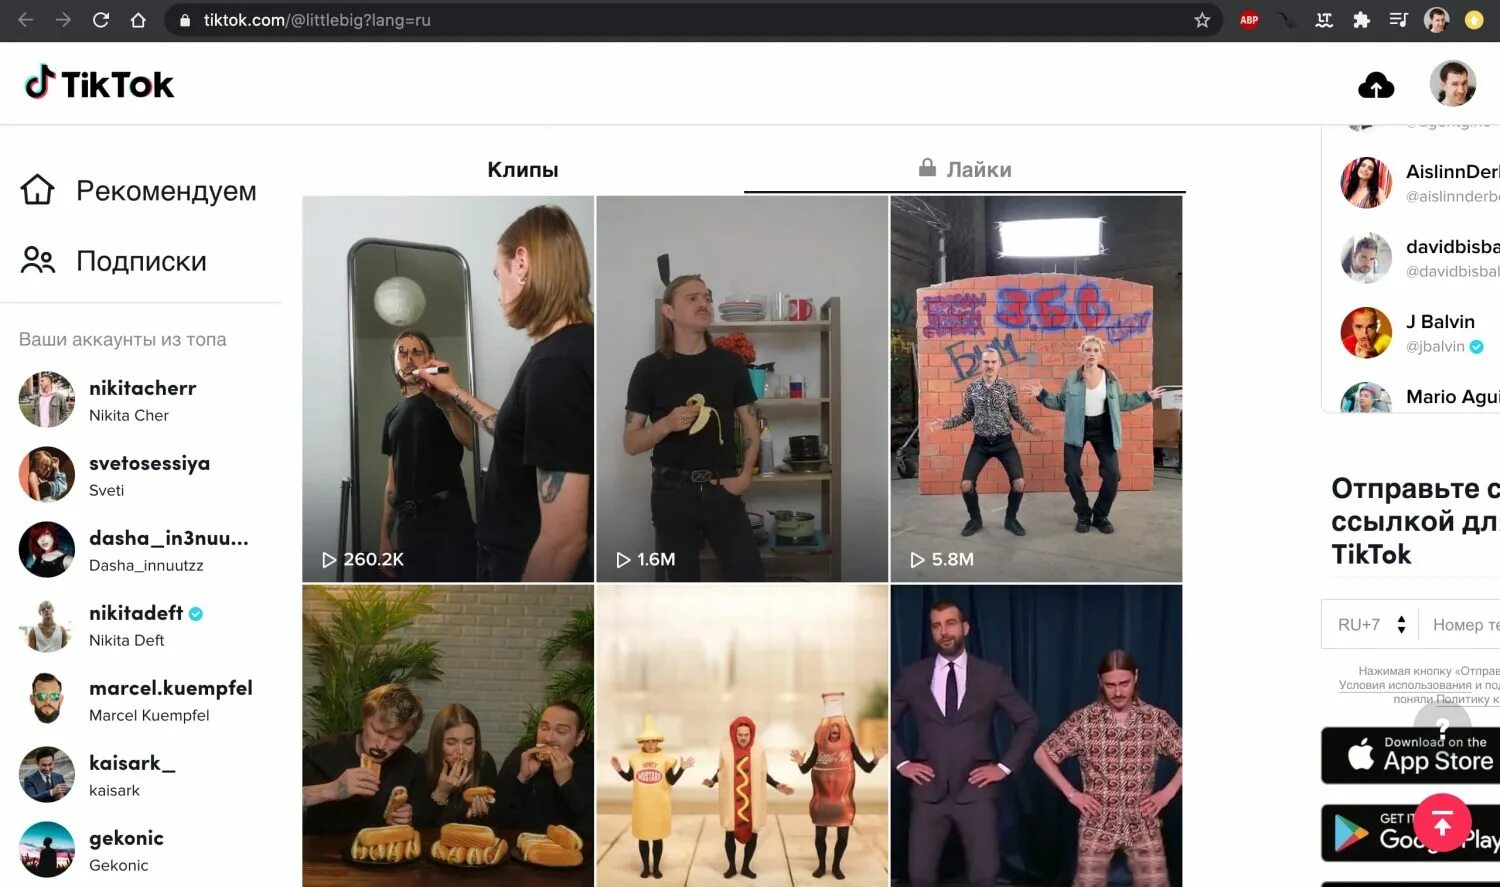Open the Chrome profile avatar
Screen dimensions: 1500x887
1436,20
